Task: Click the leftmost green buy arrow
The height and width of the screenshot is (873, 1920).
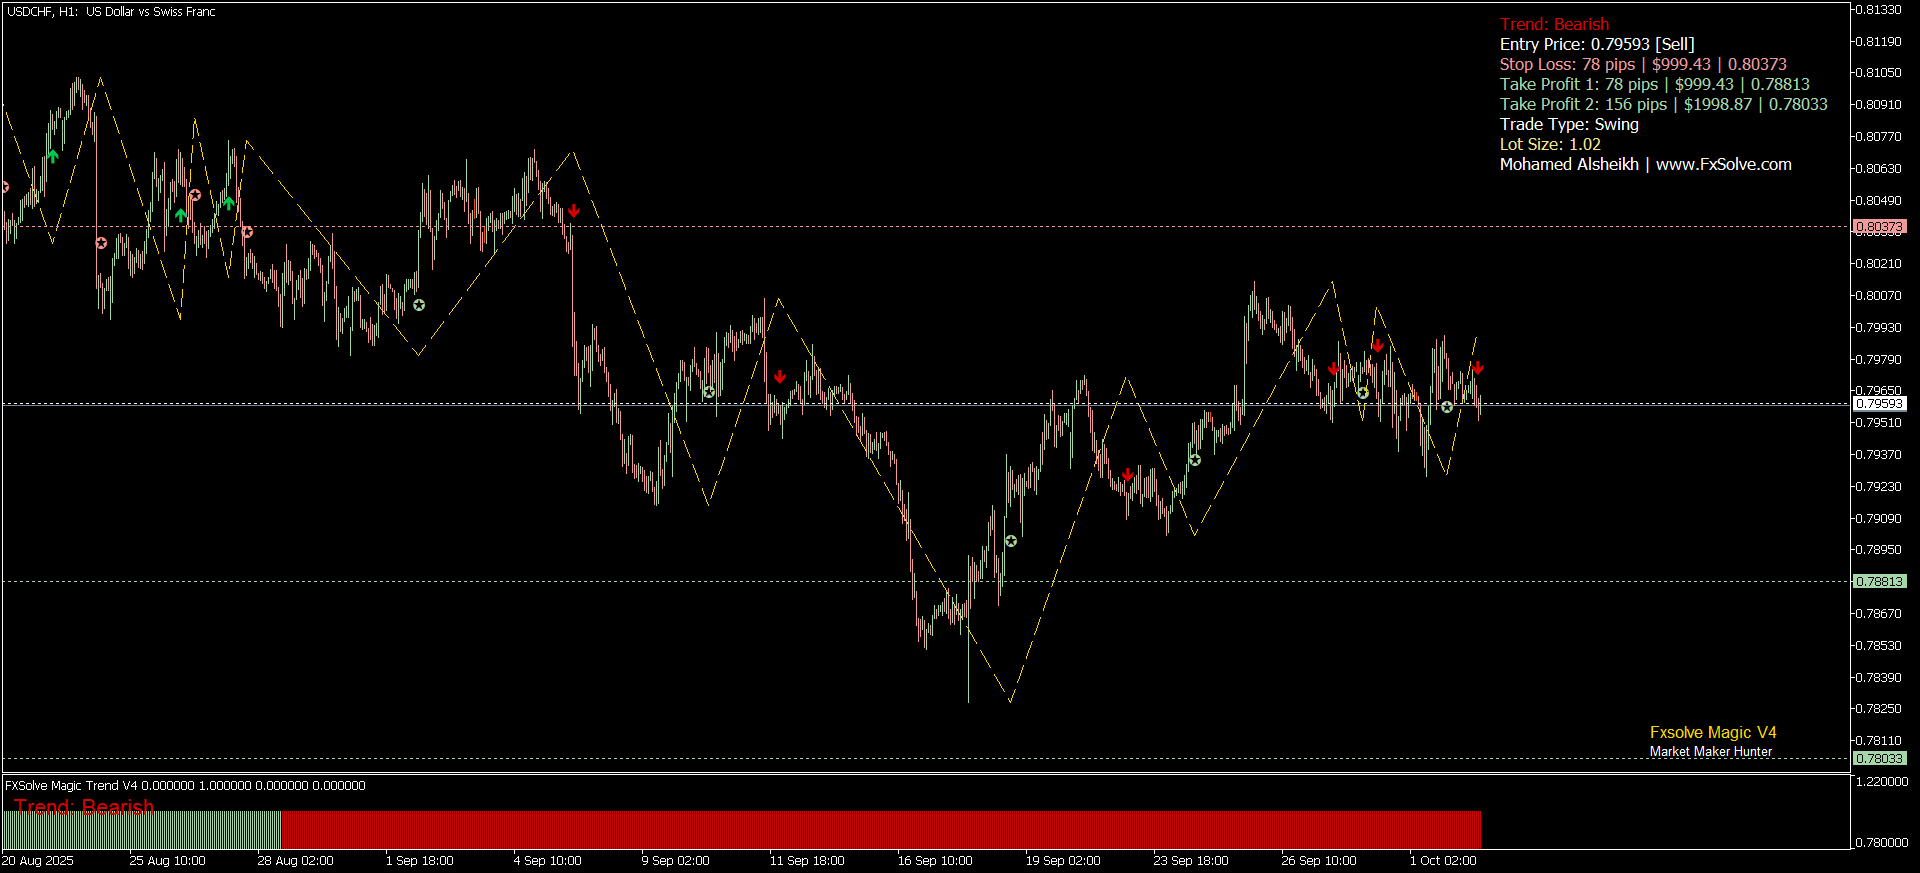Action: click(53, 156)
